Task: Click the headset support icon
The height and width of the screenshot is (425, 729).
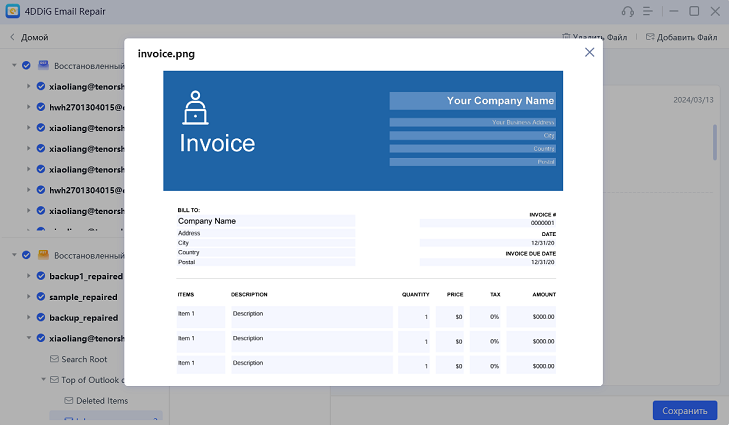Action: click(x=628, y=11)
